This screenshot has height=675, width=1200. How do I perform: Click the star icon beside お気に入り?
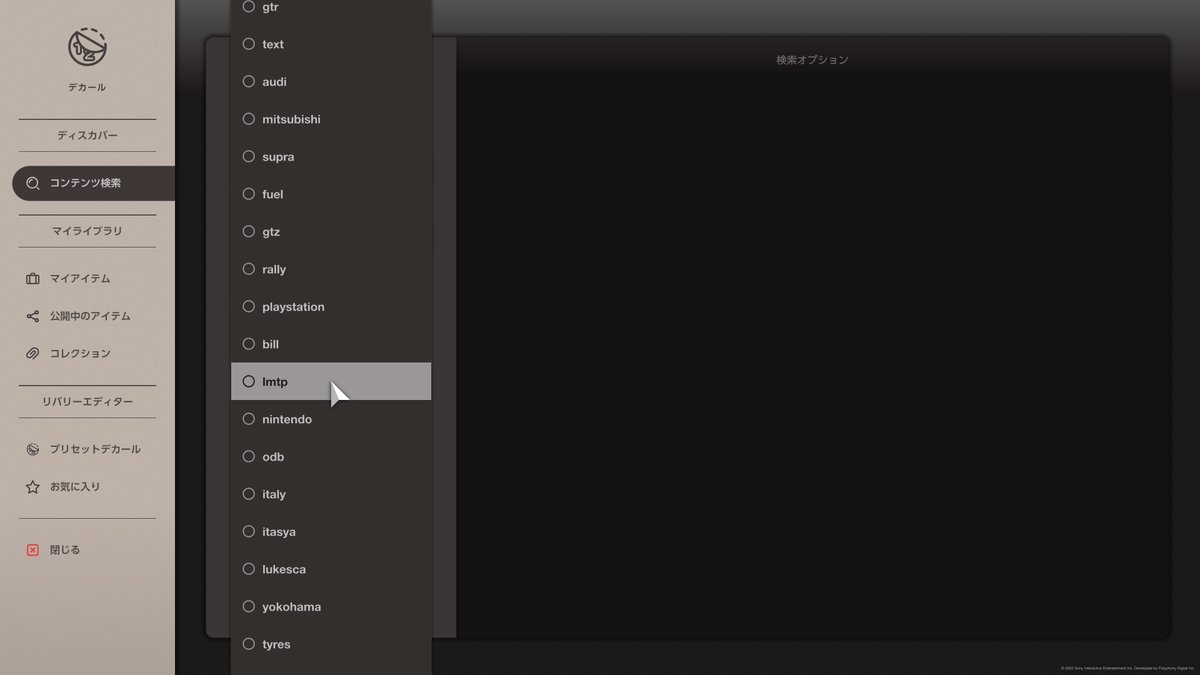(x=33, y=487)
